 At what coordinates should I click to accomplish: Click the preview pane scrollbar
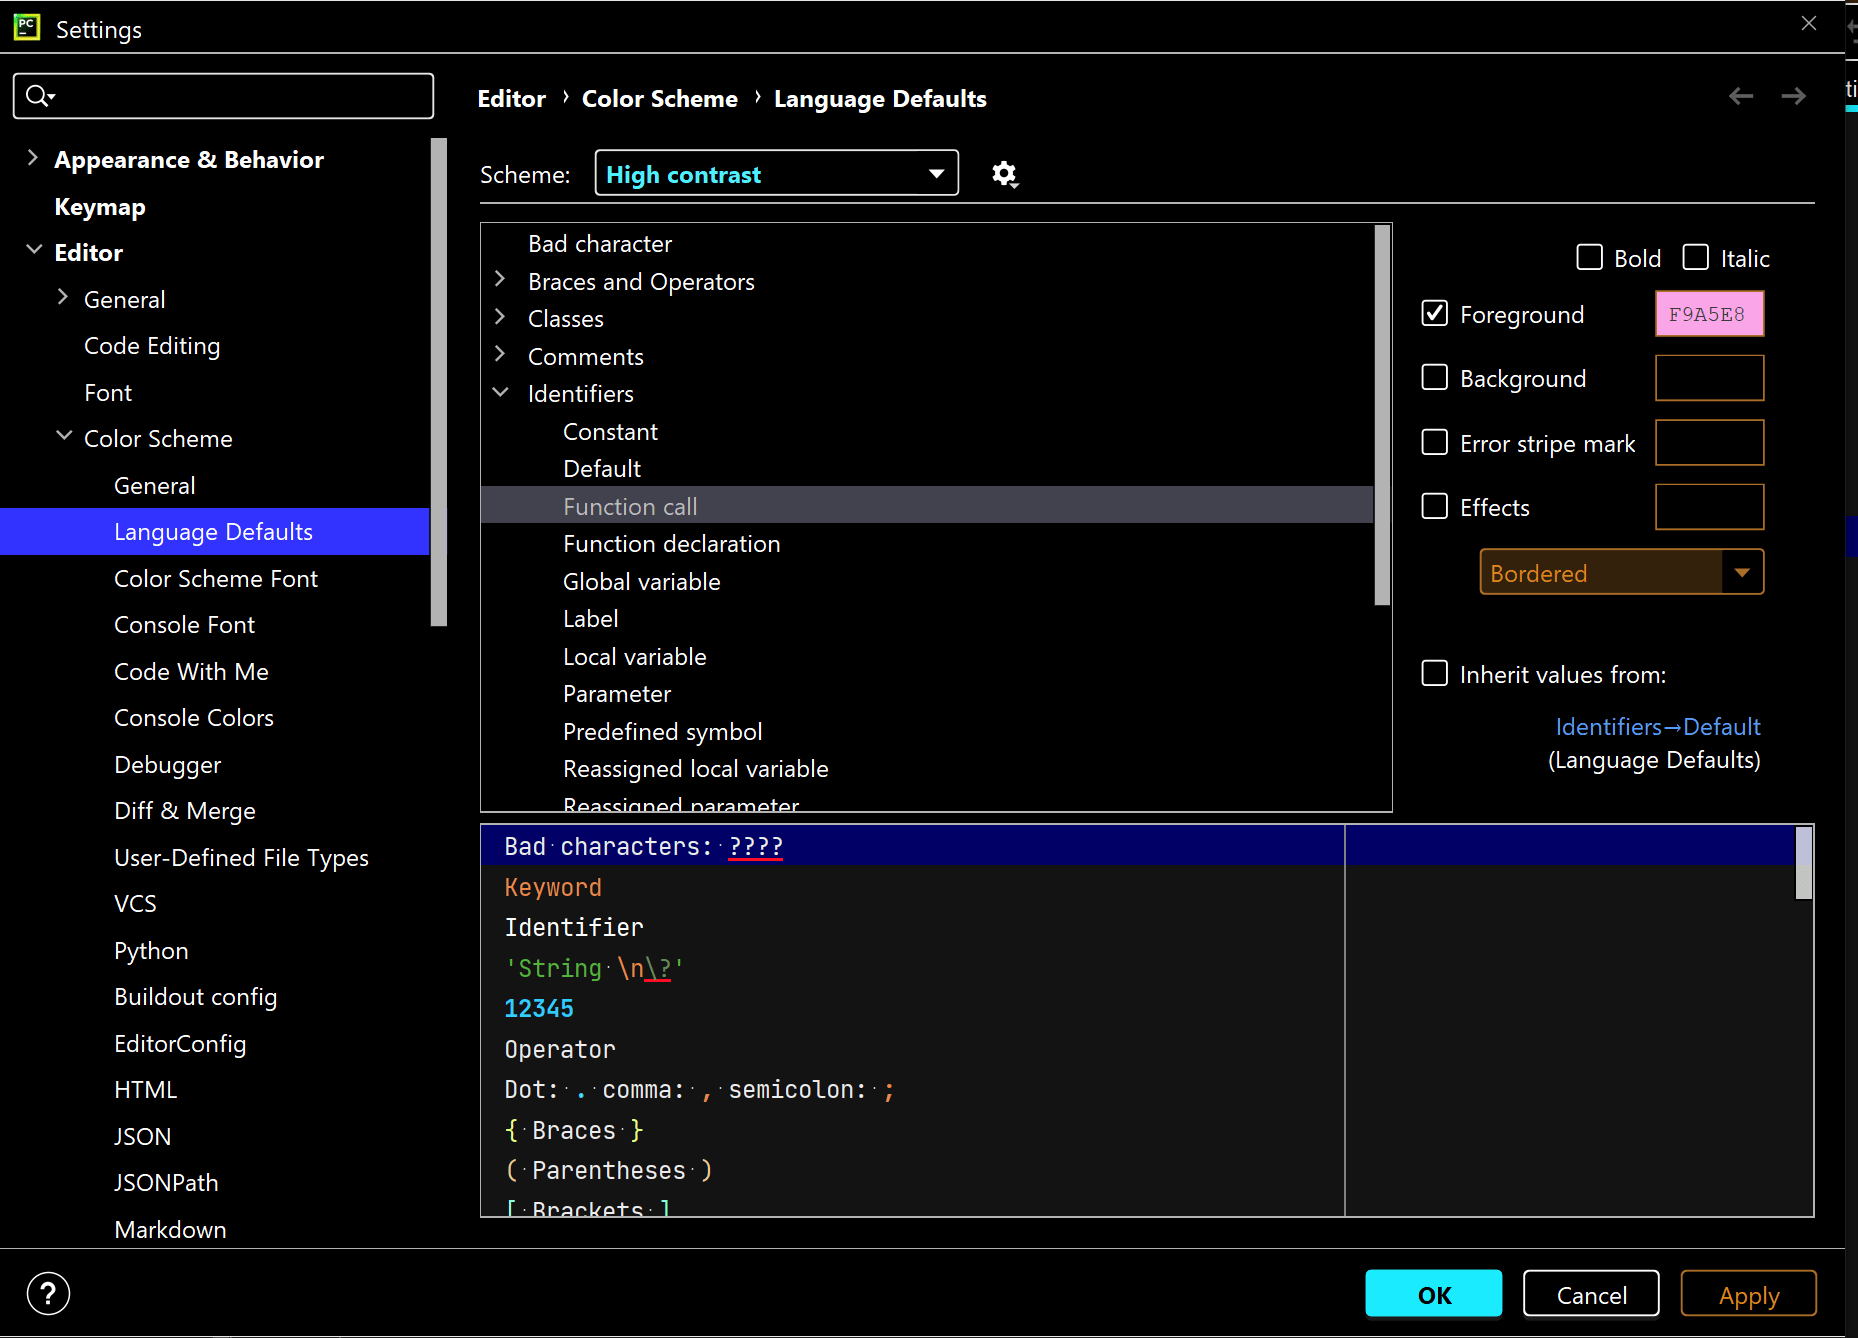coord(1804,863)
